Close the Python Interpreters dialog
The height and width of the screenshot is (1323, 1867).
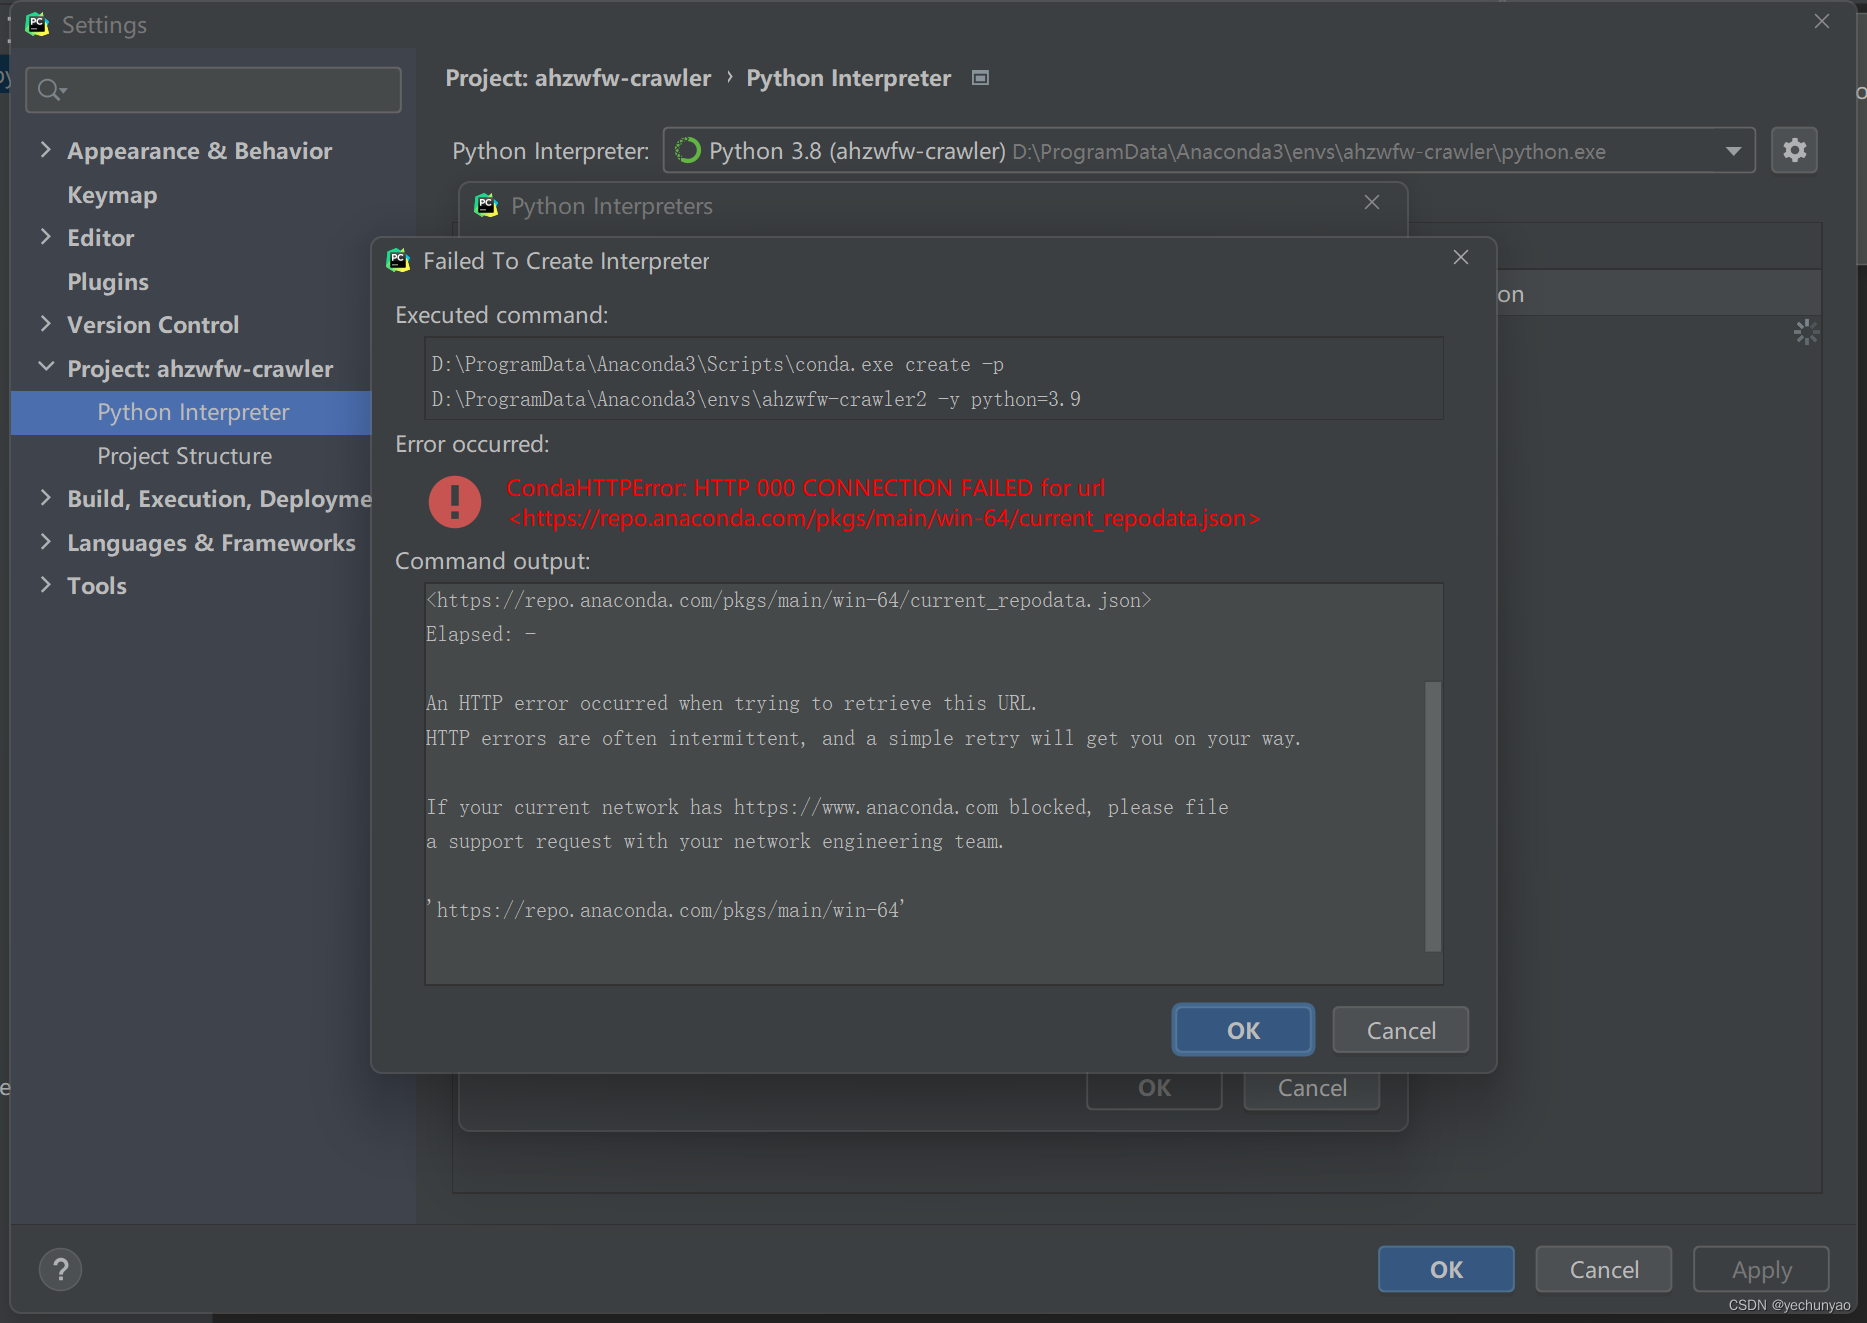[1371, 202]
